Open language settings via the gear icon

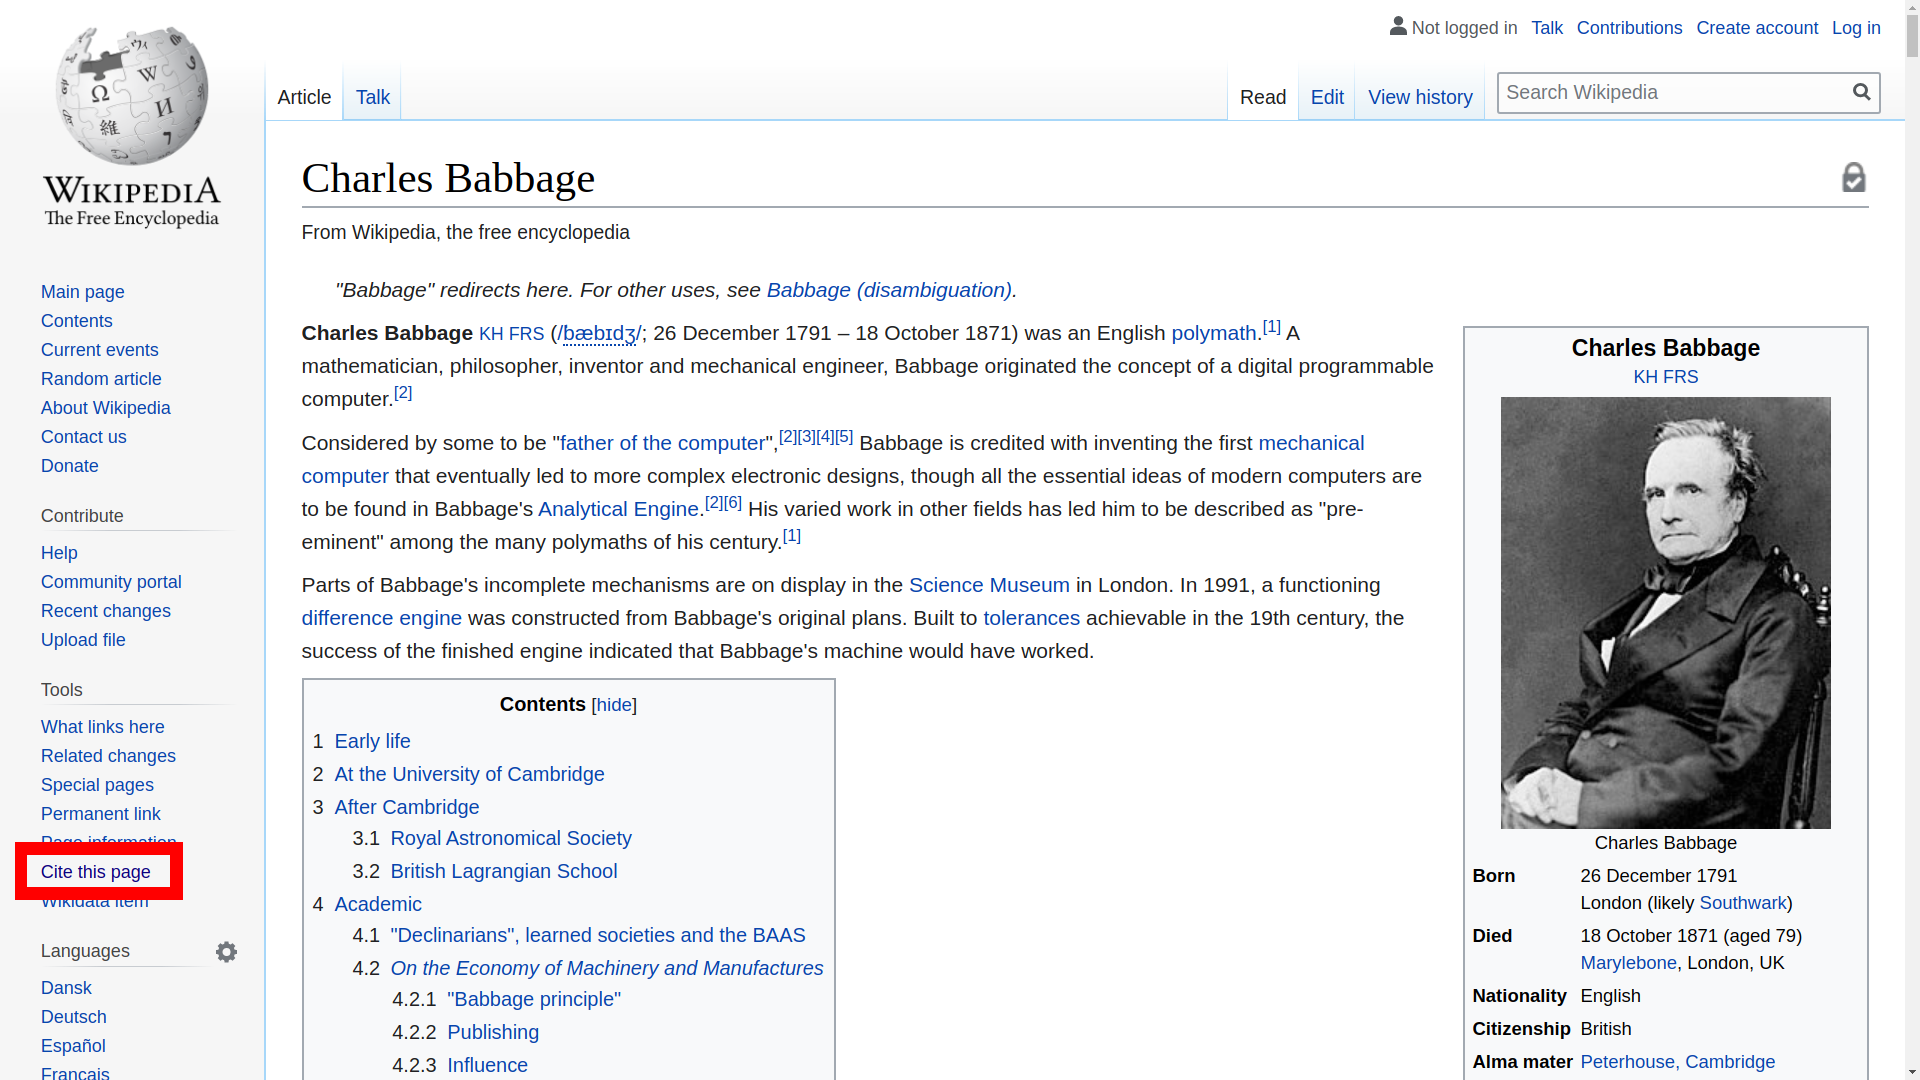226,951
